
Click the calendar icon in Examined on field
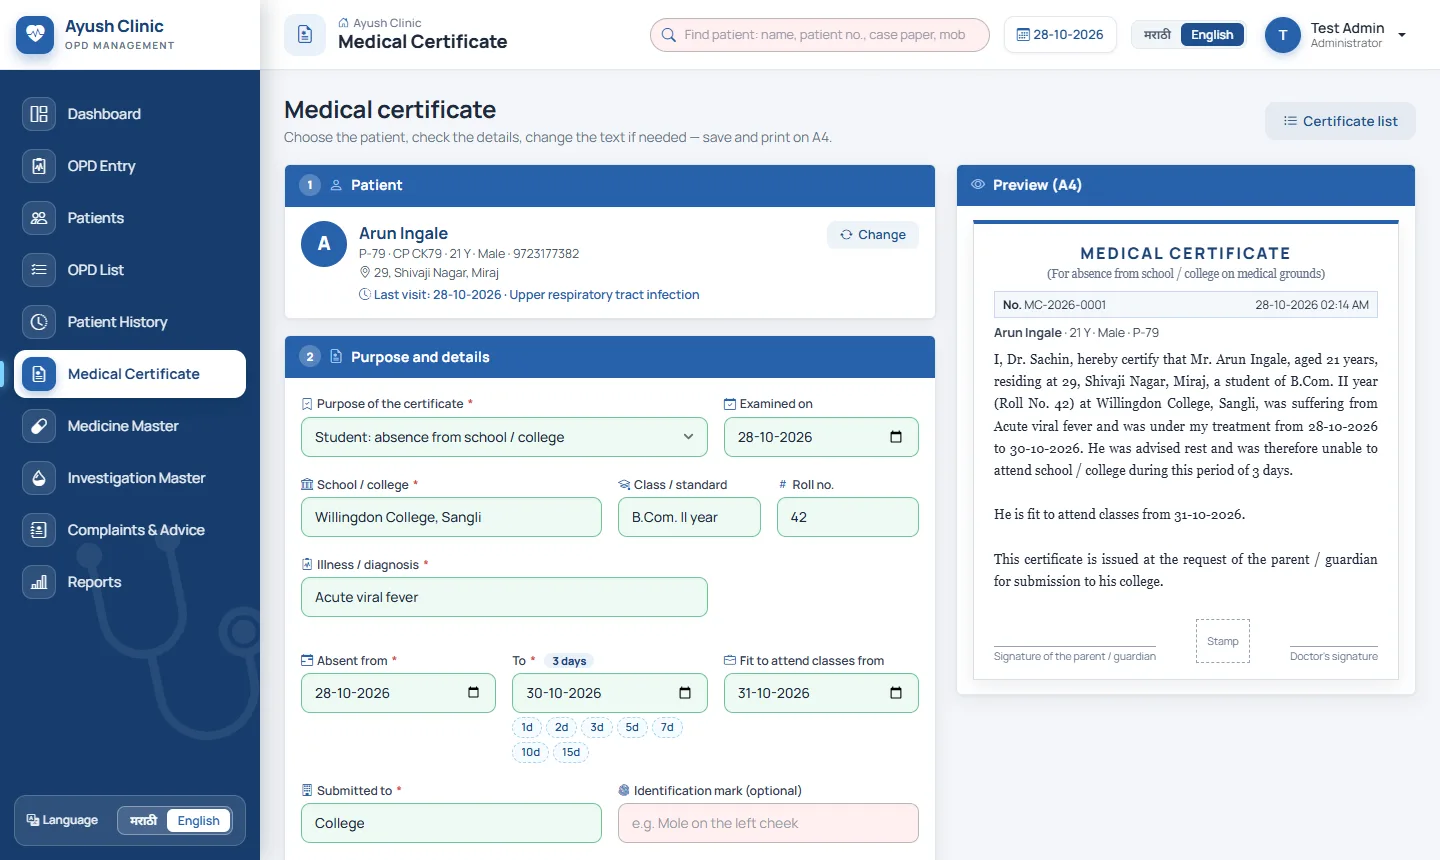click(x=896, y=437)
